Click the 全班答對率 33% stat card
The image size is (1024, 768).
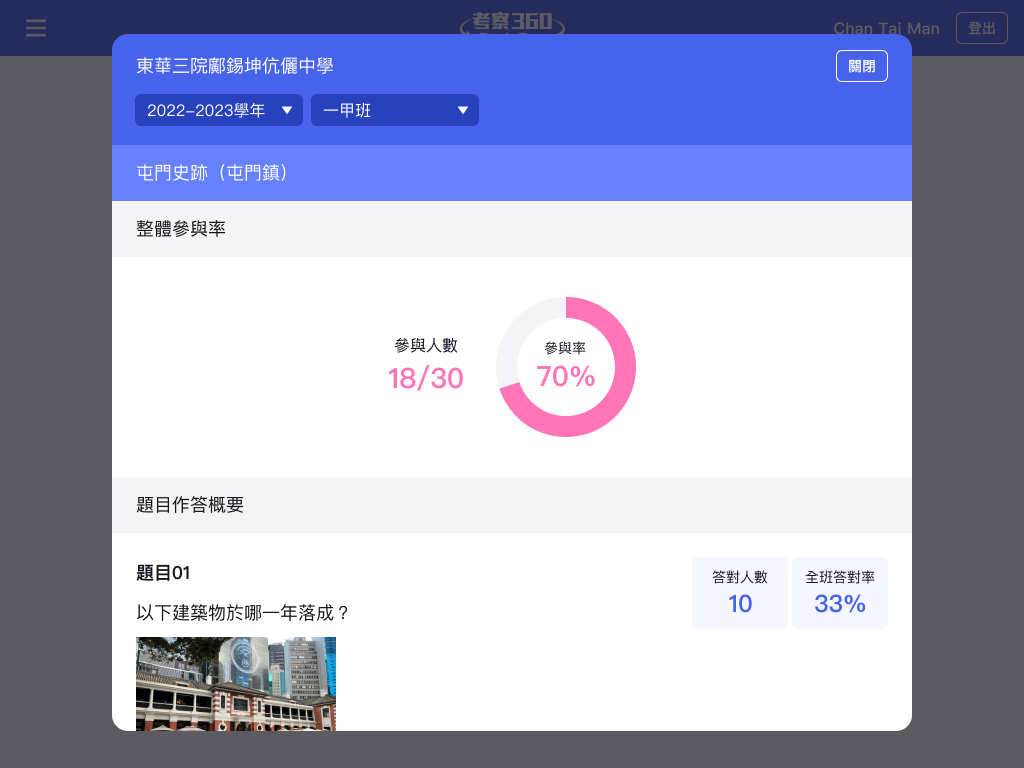click(x=840, y=593)
